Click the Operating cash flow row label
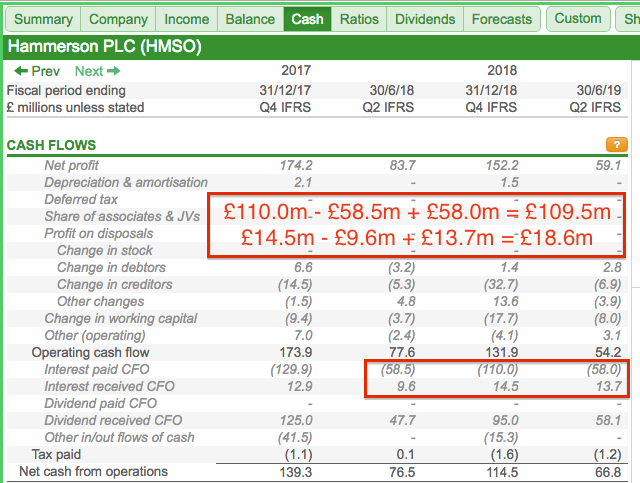The image size is (640, 483). (91, 352)
